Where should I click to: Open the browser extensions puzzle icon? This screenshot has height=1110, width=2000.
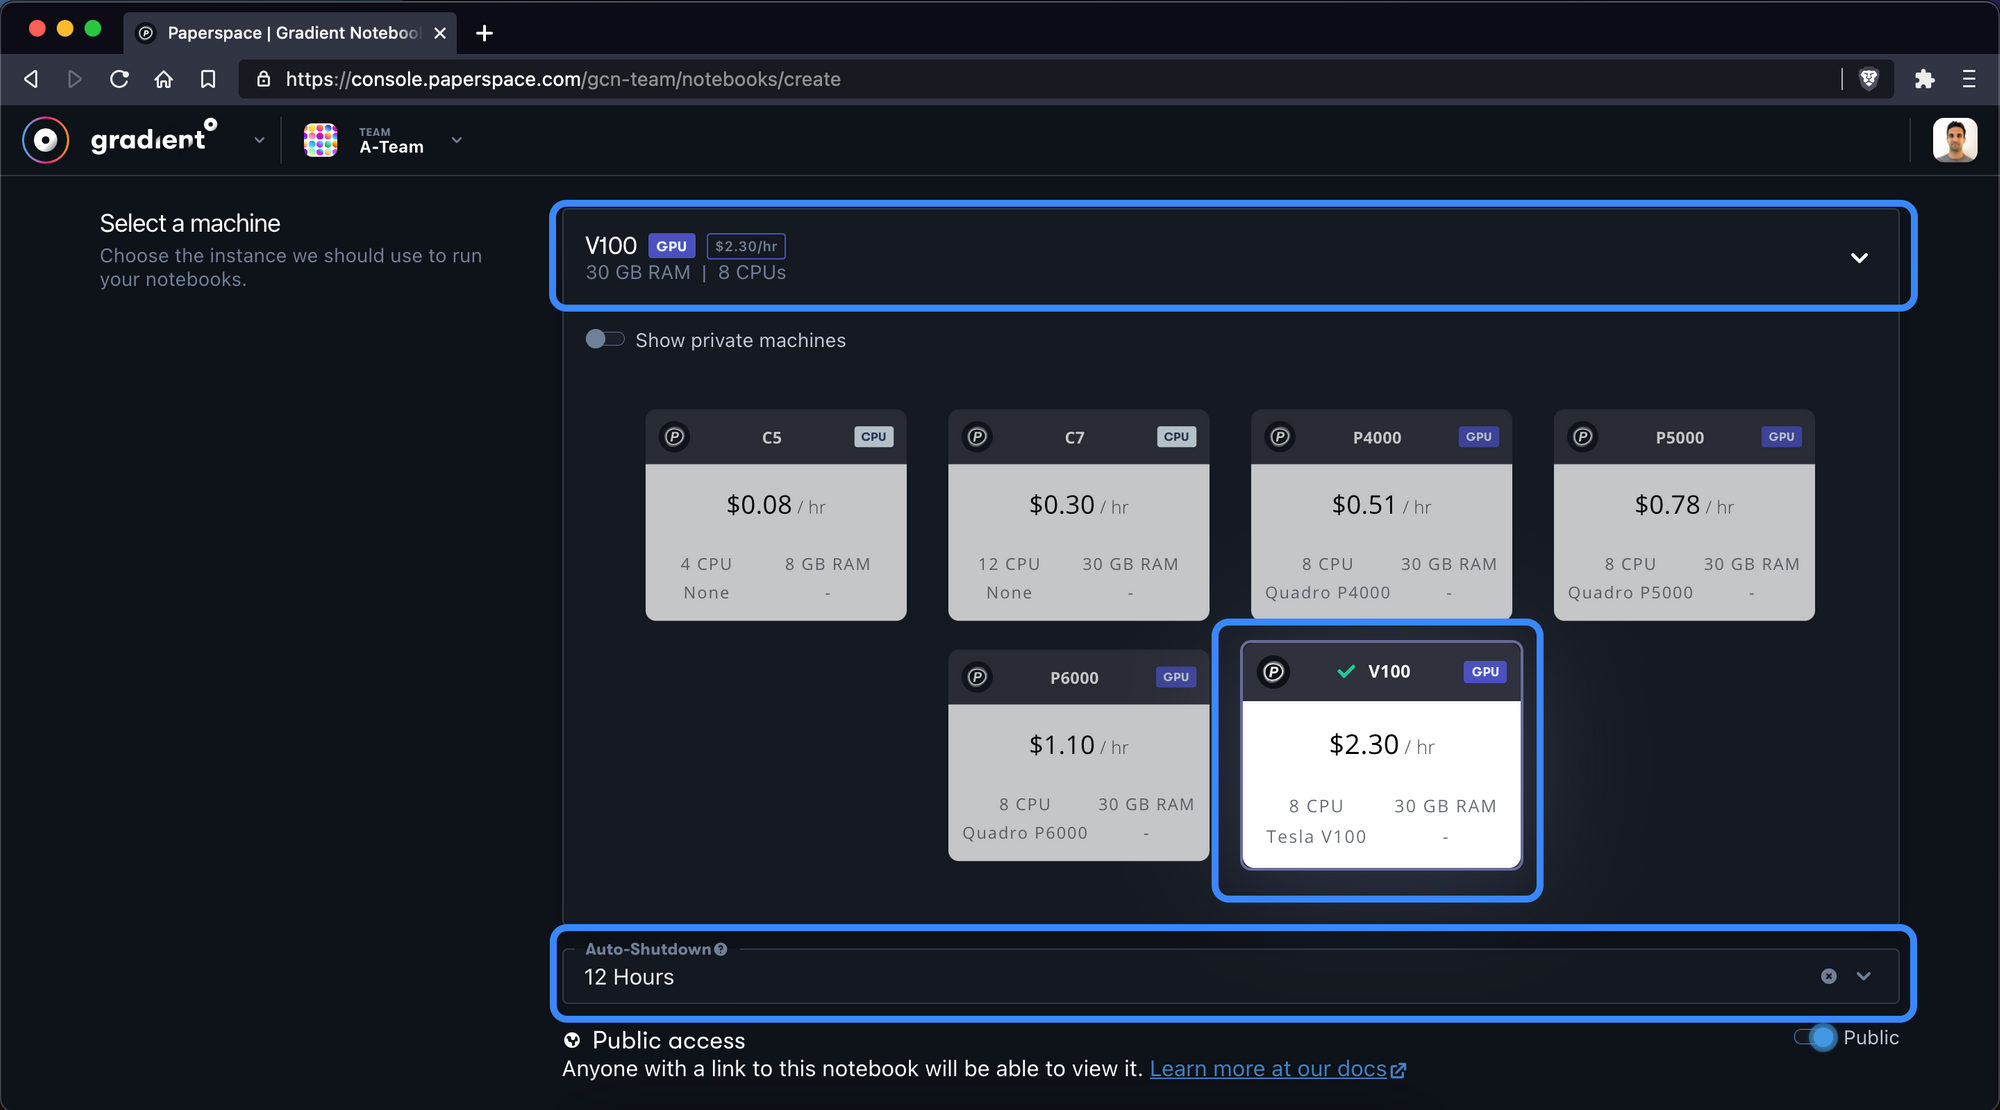coord(1924,79)
